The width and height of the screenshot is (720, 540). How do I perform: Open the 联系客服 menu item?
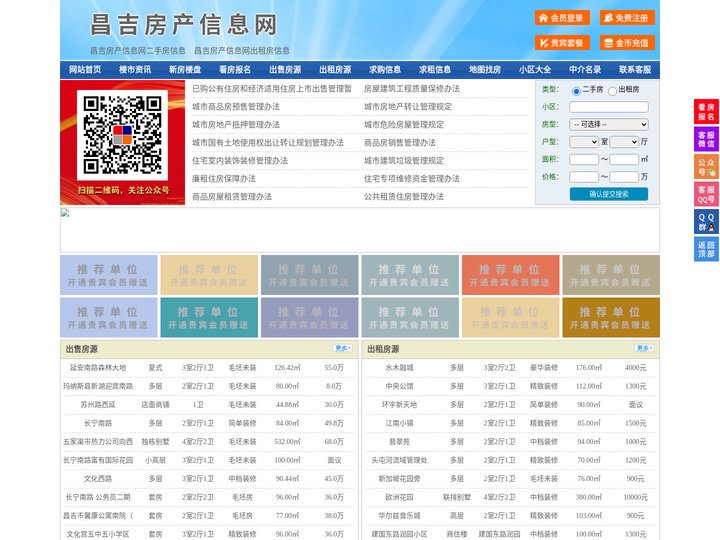[x=635, y=70]
